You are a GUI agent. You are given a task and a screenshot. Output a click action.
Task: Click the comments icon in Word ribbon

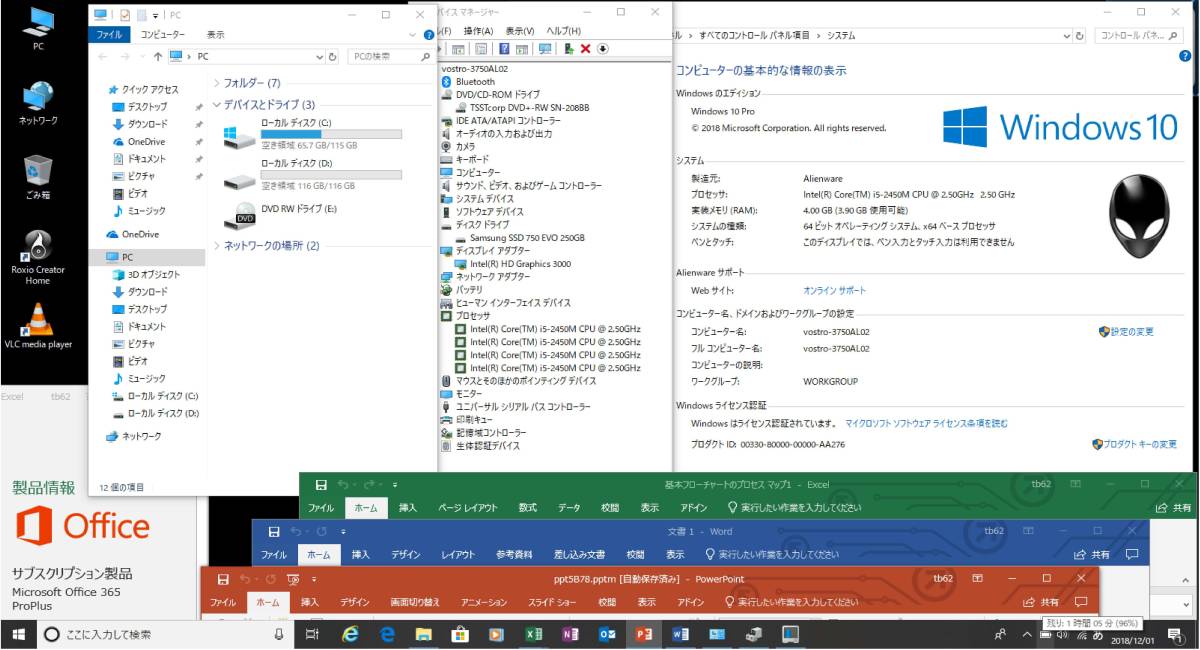pyautogui.click(x=1132, y=554)
